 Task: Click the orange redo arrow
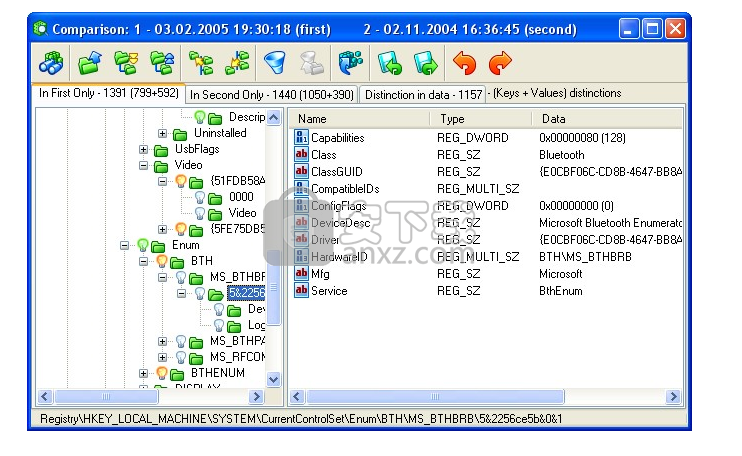coord(499,64)
